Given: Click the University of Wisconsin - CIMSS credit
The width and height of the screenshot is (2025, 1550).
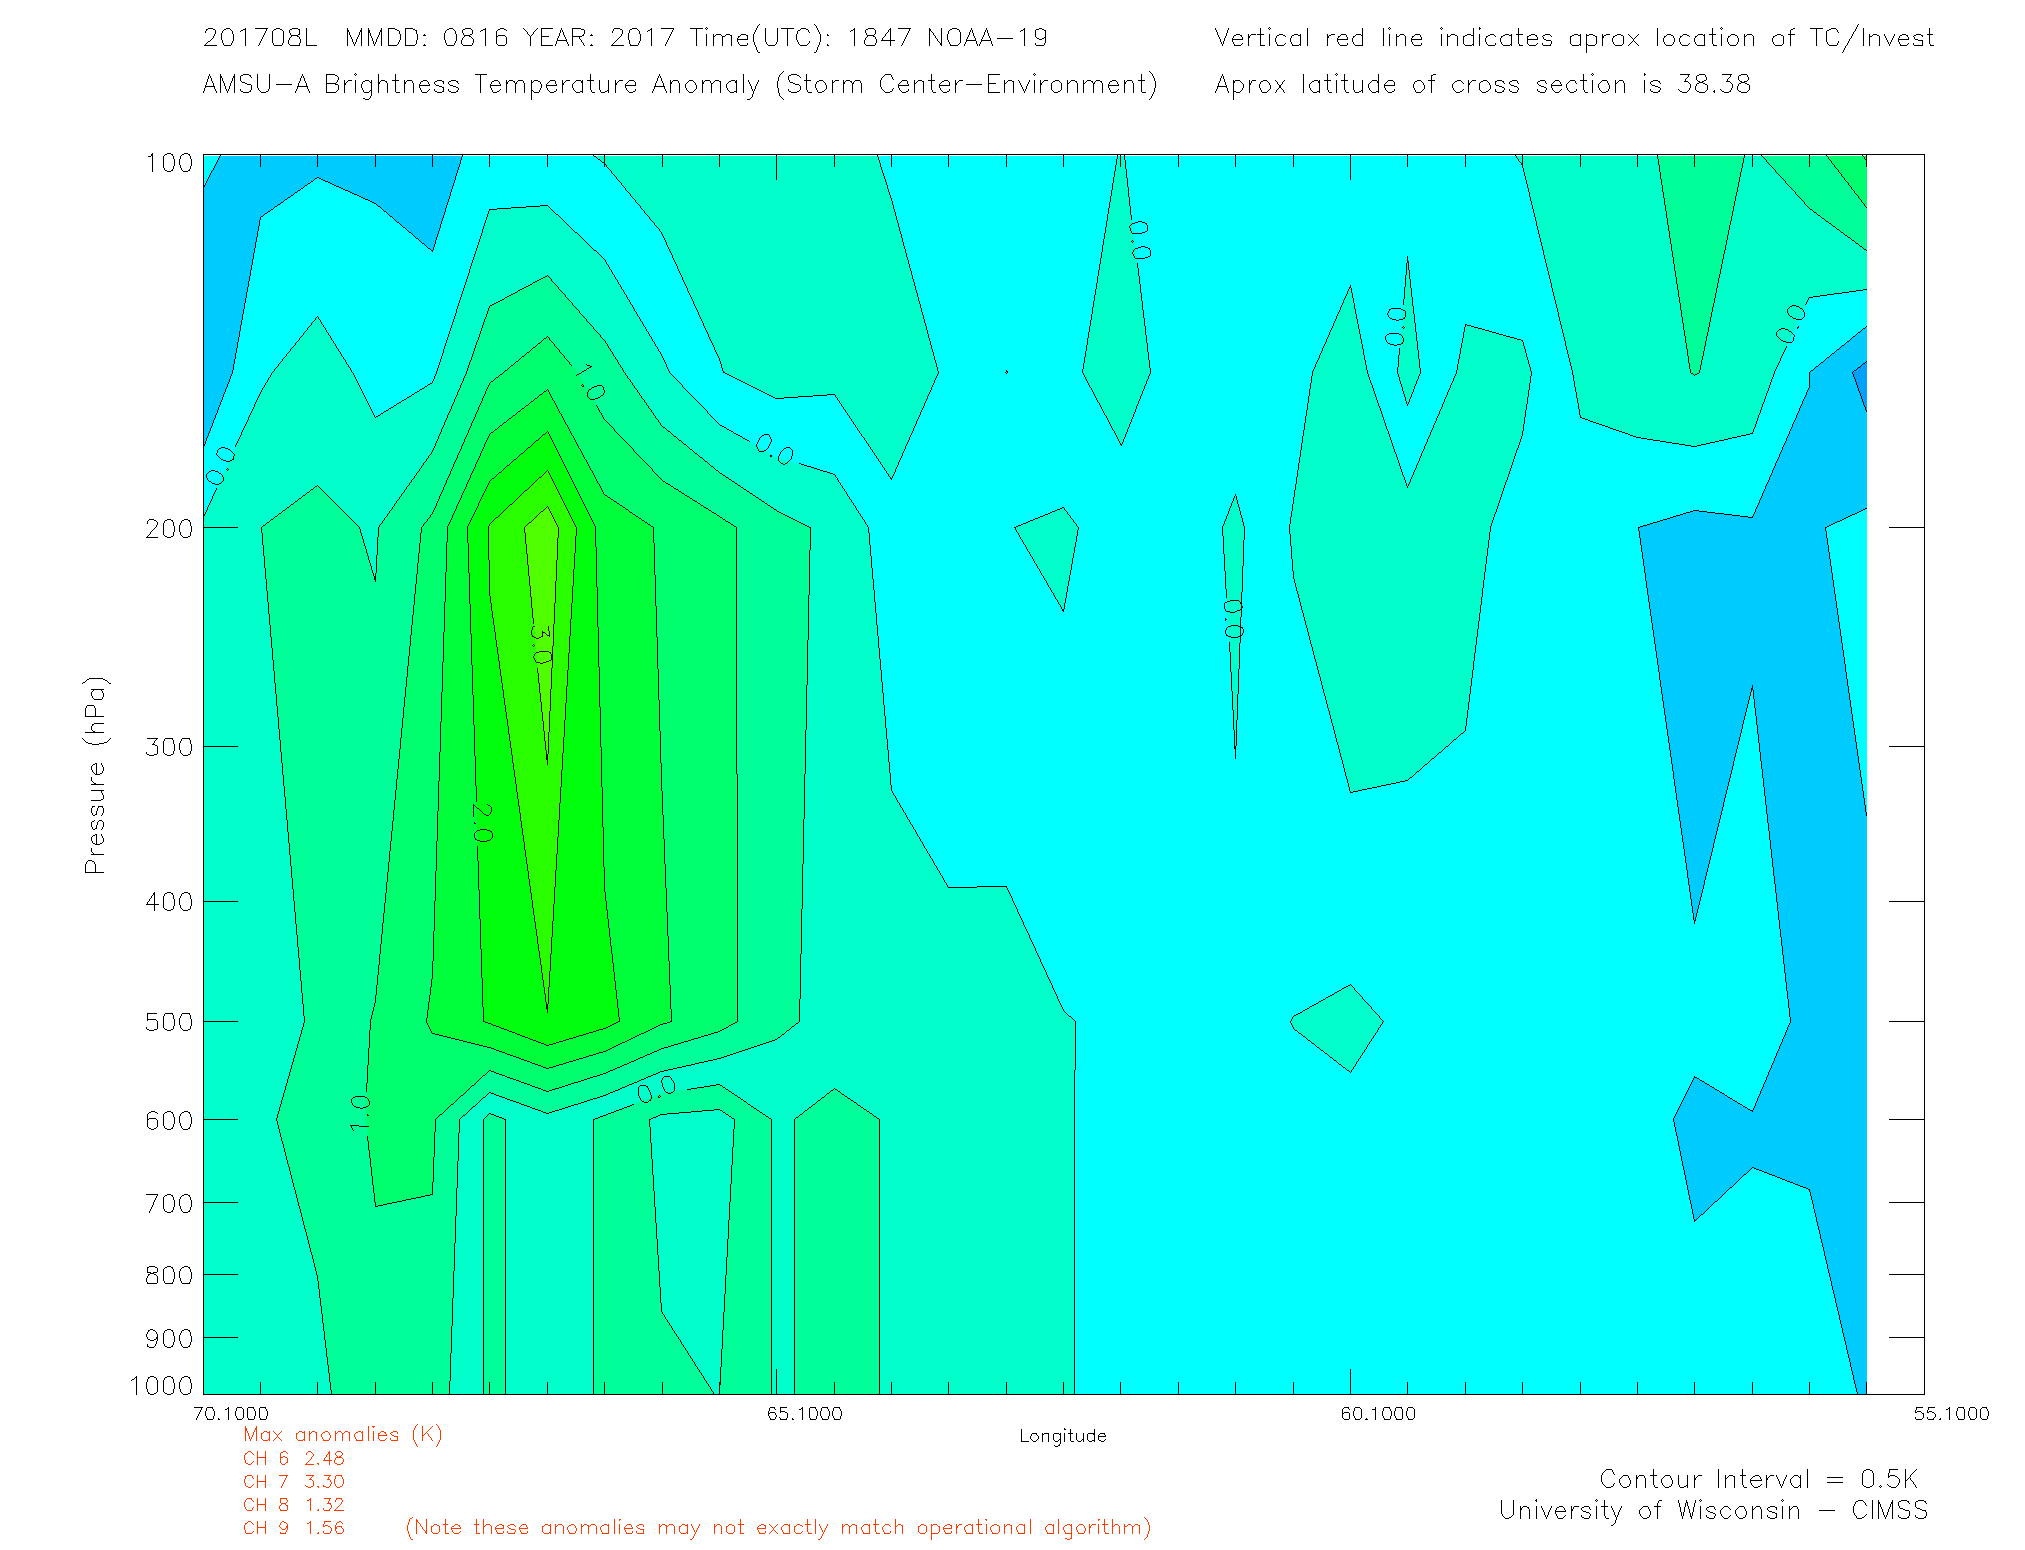Looking at the screenshot, I should pyautogui.click(x=1712, y=1510).
